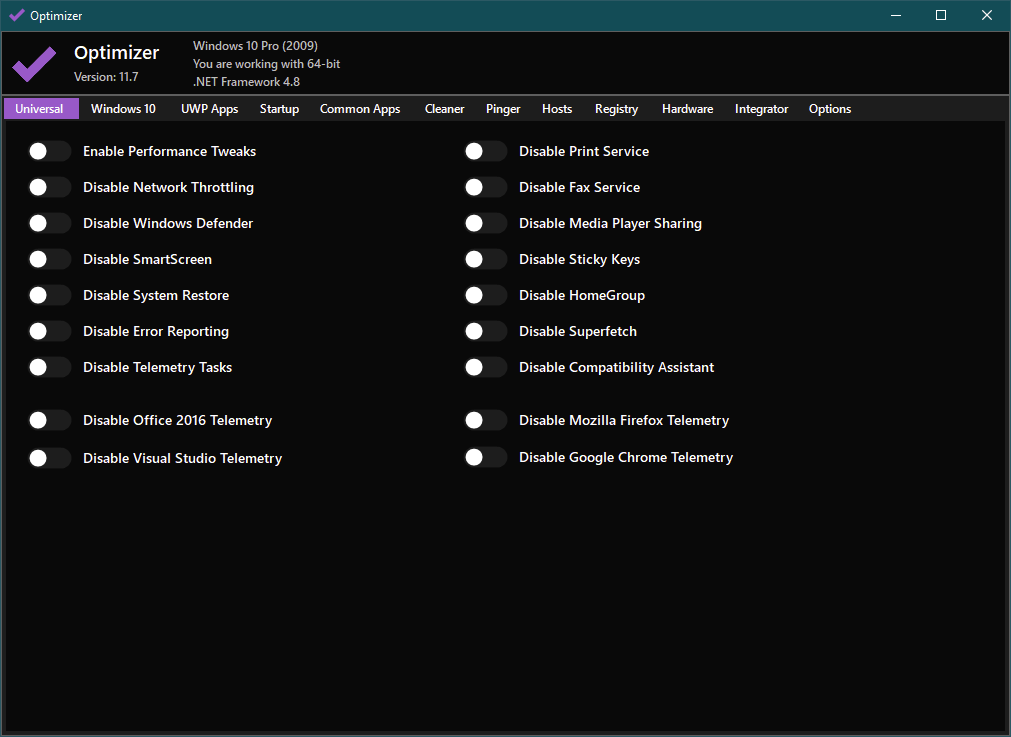Click the Disable Network Throttling label

[168, 187]
